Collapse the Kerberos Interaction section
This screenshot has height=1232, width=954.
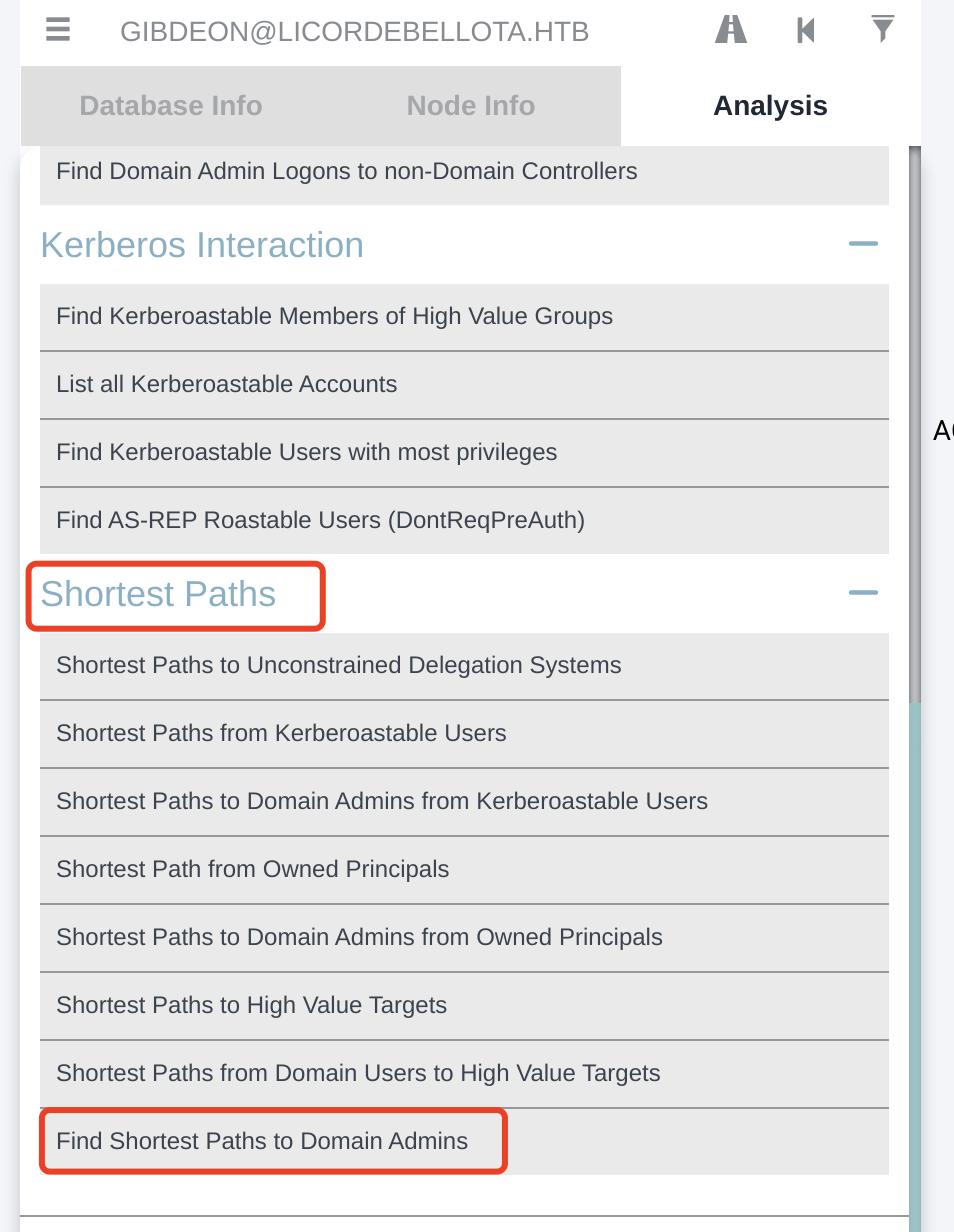862,245
